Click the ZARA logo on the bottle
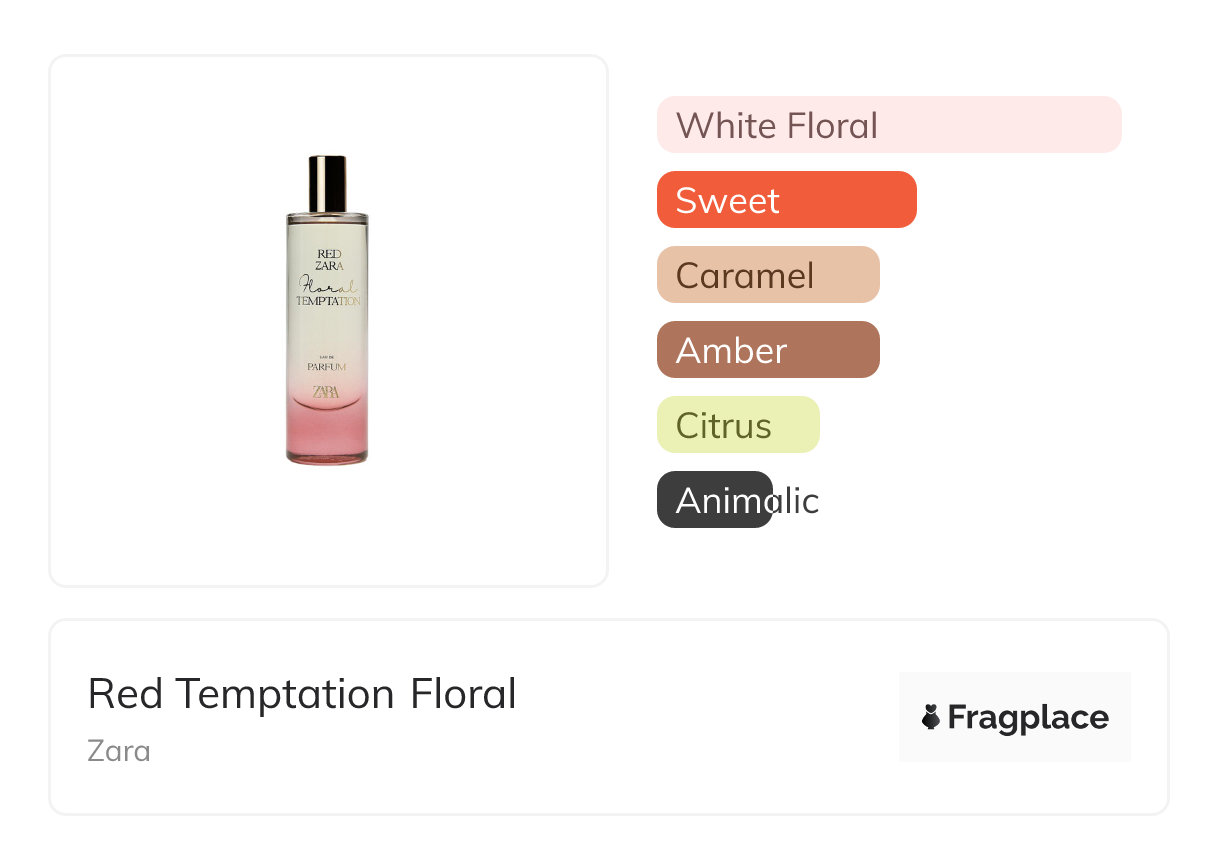The width and height of the screenshot is (1218, 864). pyautogui.click(x=327, y=392)
